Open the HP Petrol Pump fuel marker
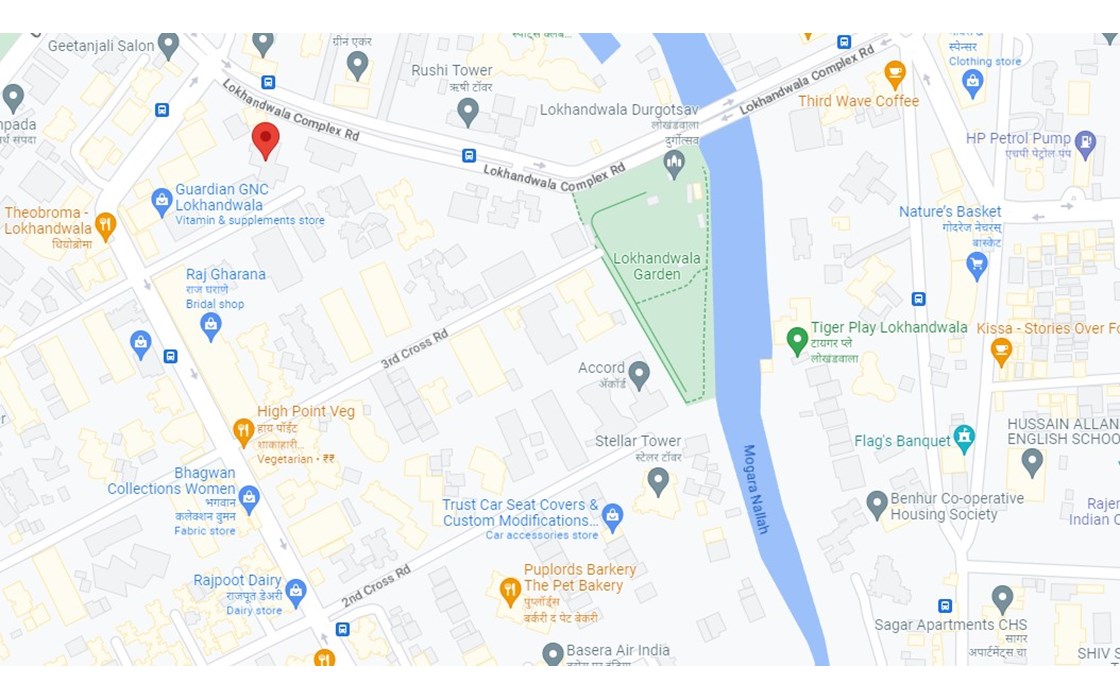Viewport: 1120px width, 700px height. [x=1085, y=144]
